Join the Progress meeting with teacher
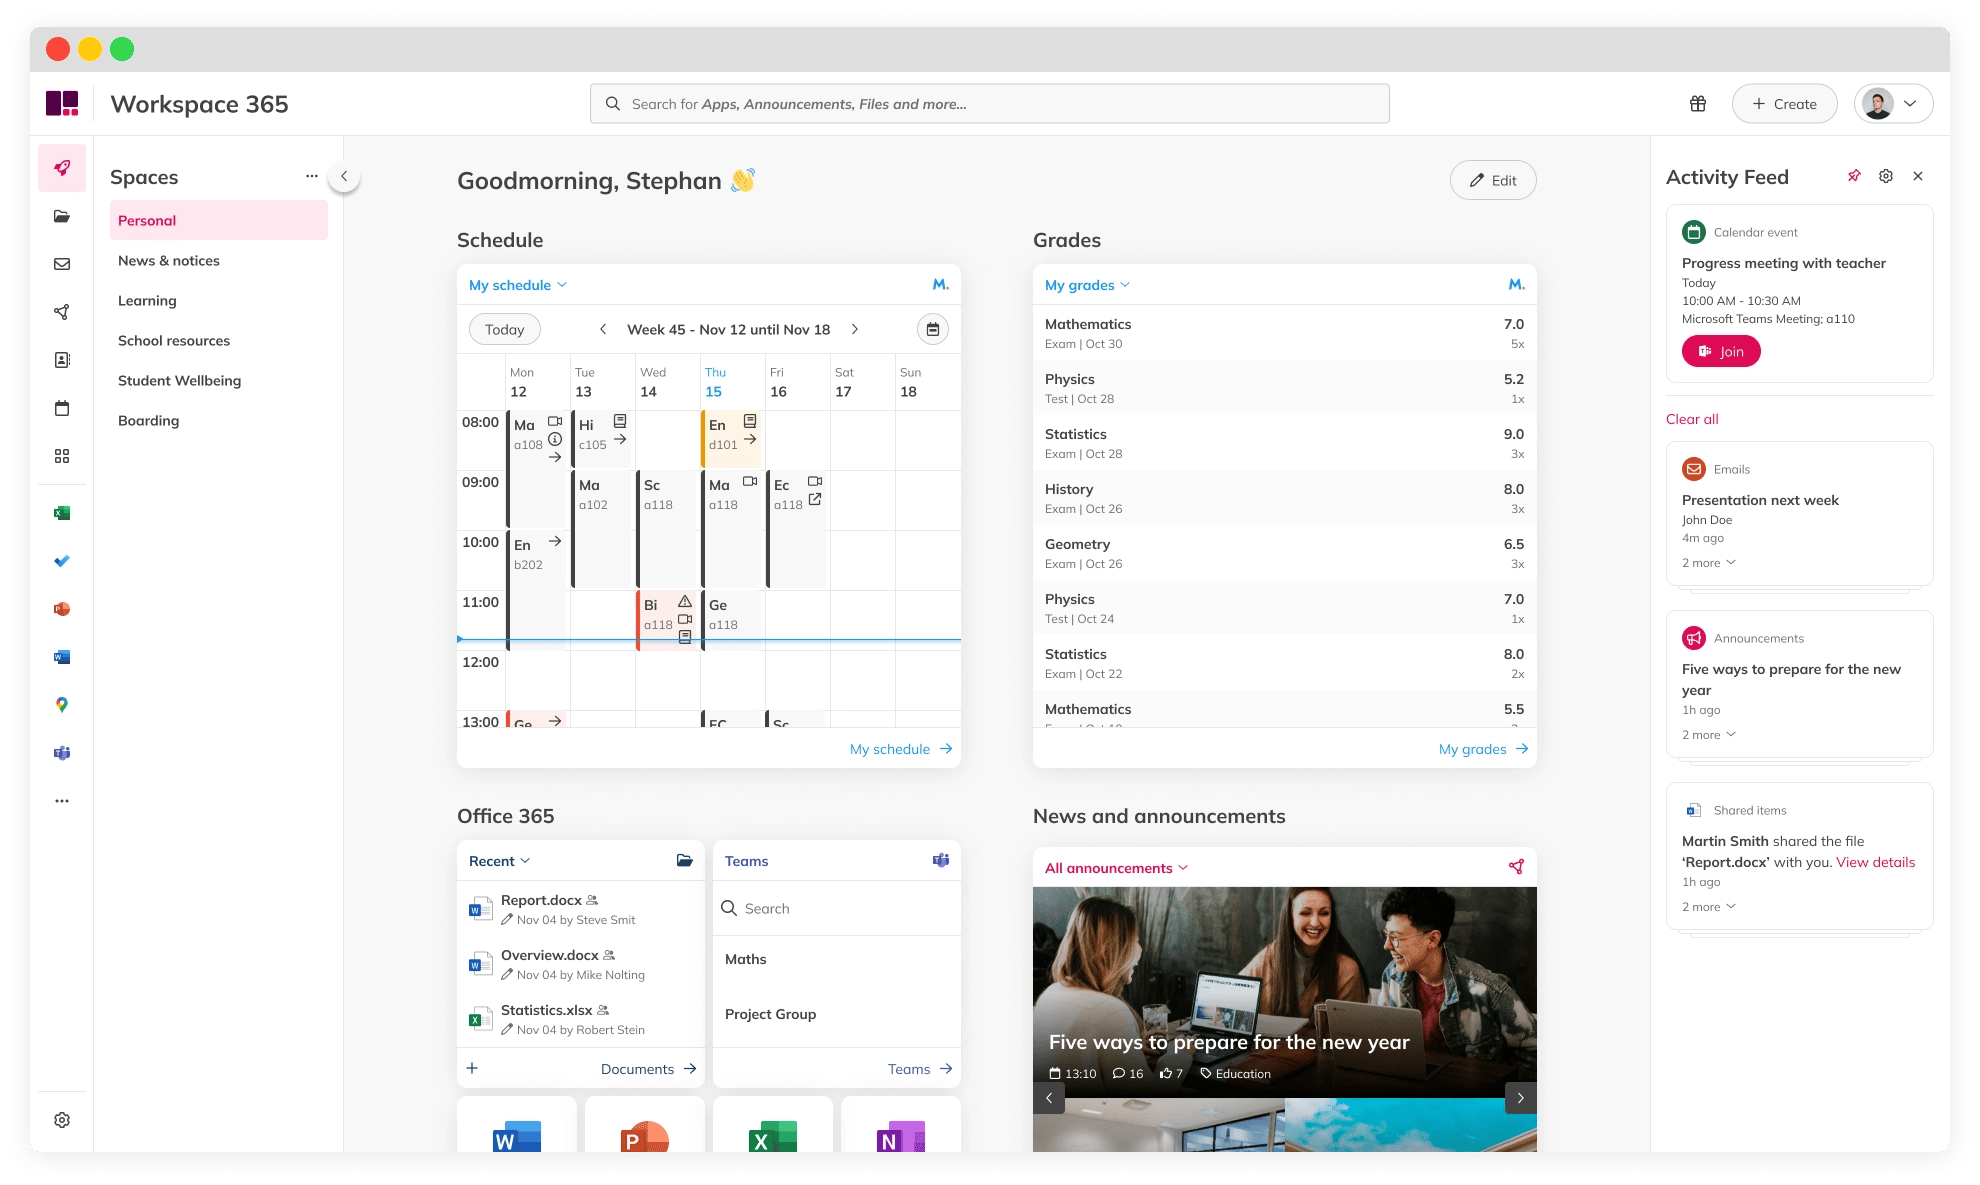Viewport: 1980px width, 1185px height. coord(1721,351)
